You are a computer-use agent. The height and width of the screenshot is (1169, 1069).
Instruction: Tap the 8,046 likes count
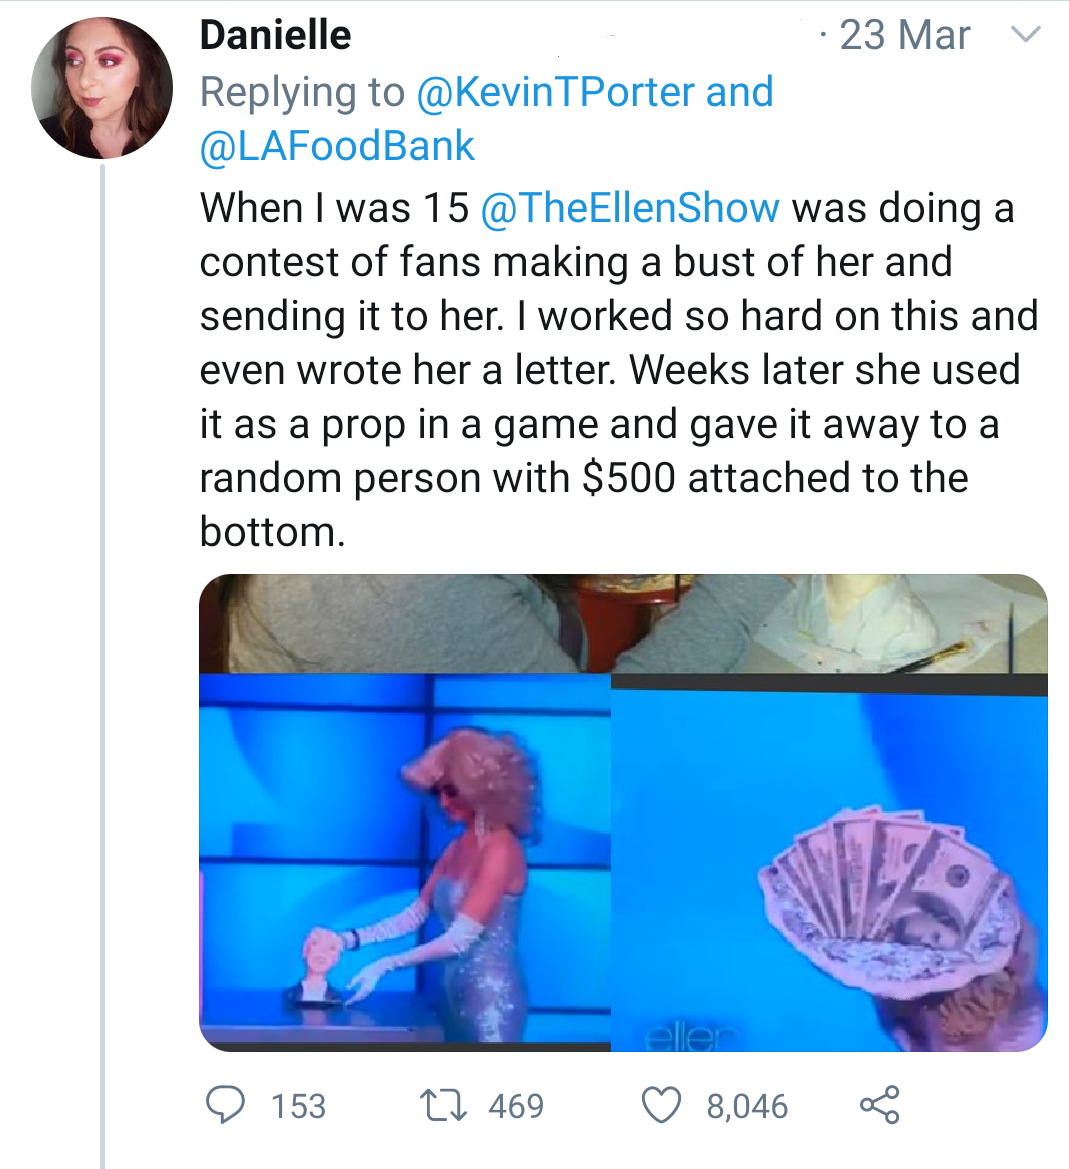[747, 1106]
